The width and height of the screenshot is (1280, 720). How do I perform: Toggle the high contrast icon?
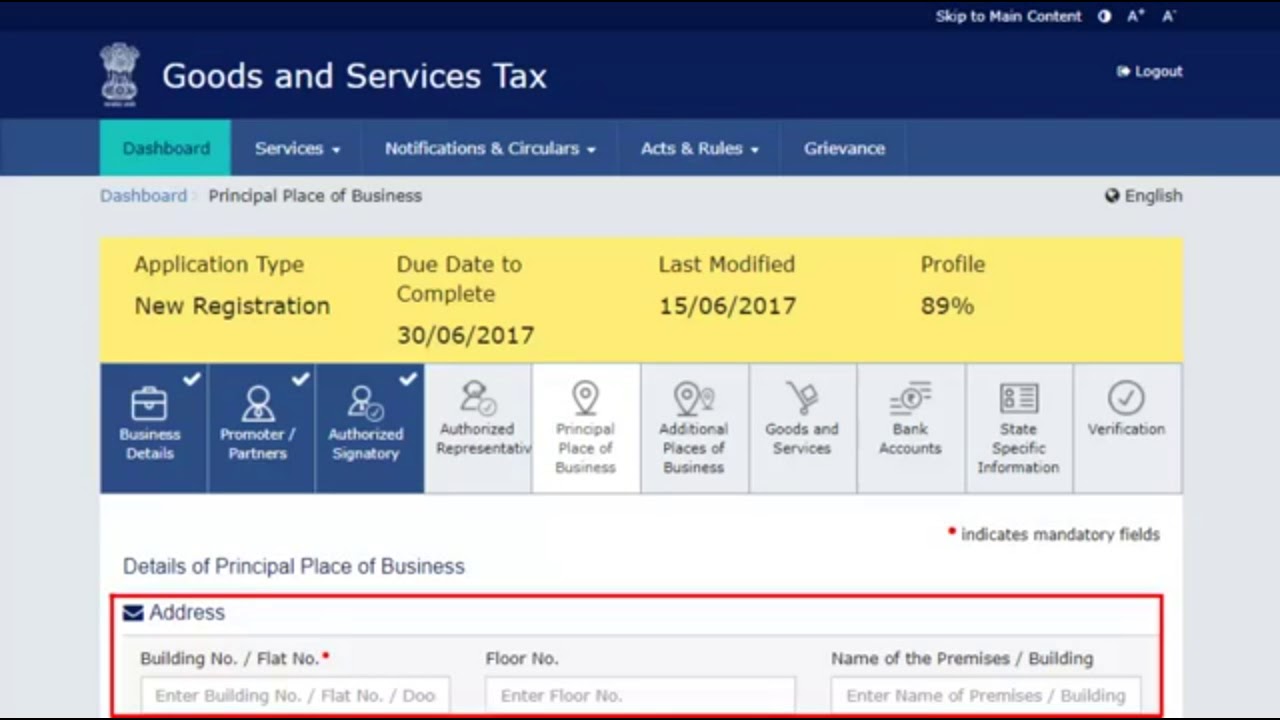[1104, 16]
